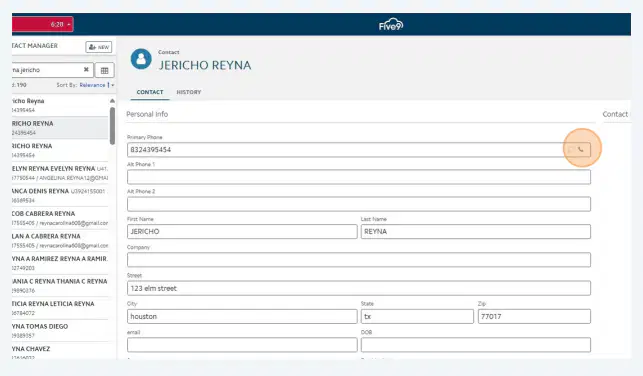643x376 pixels.
Task: Select the YNA CHAVEZ contact
Action: pos(60,351)
